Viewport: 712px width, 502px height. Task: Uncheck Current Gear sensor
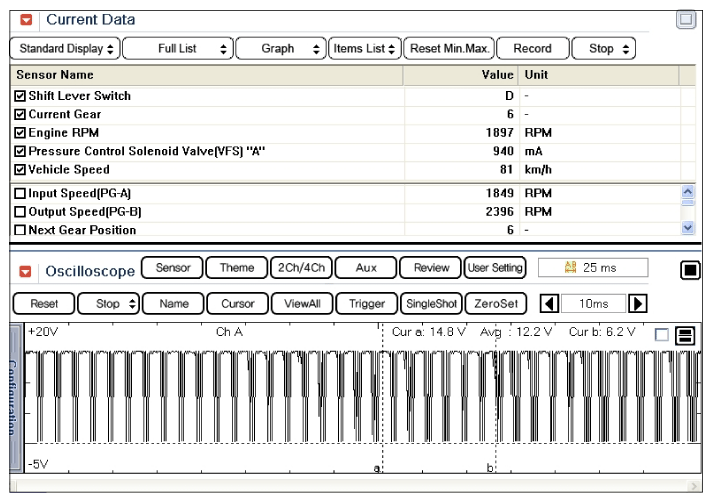[20, 114]
